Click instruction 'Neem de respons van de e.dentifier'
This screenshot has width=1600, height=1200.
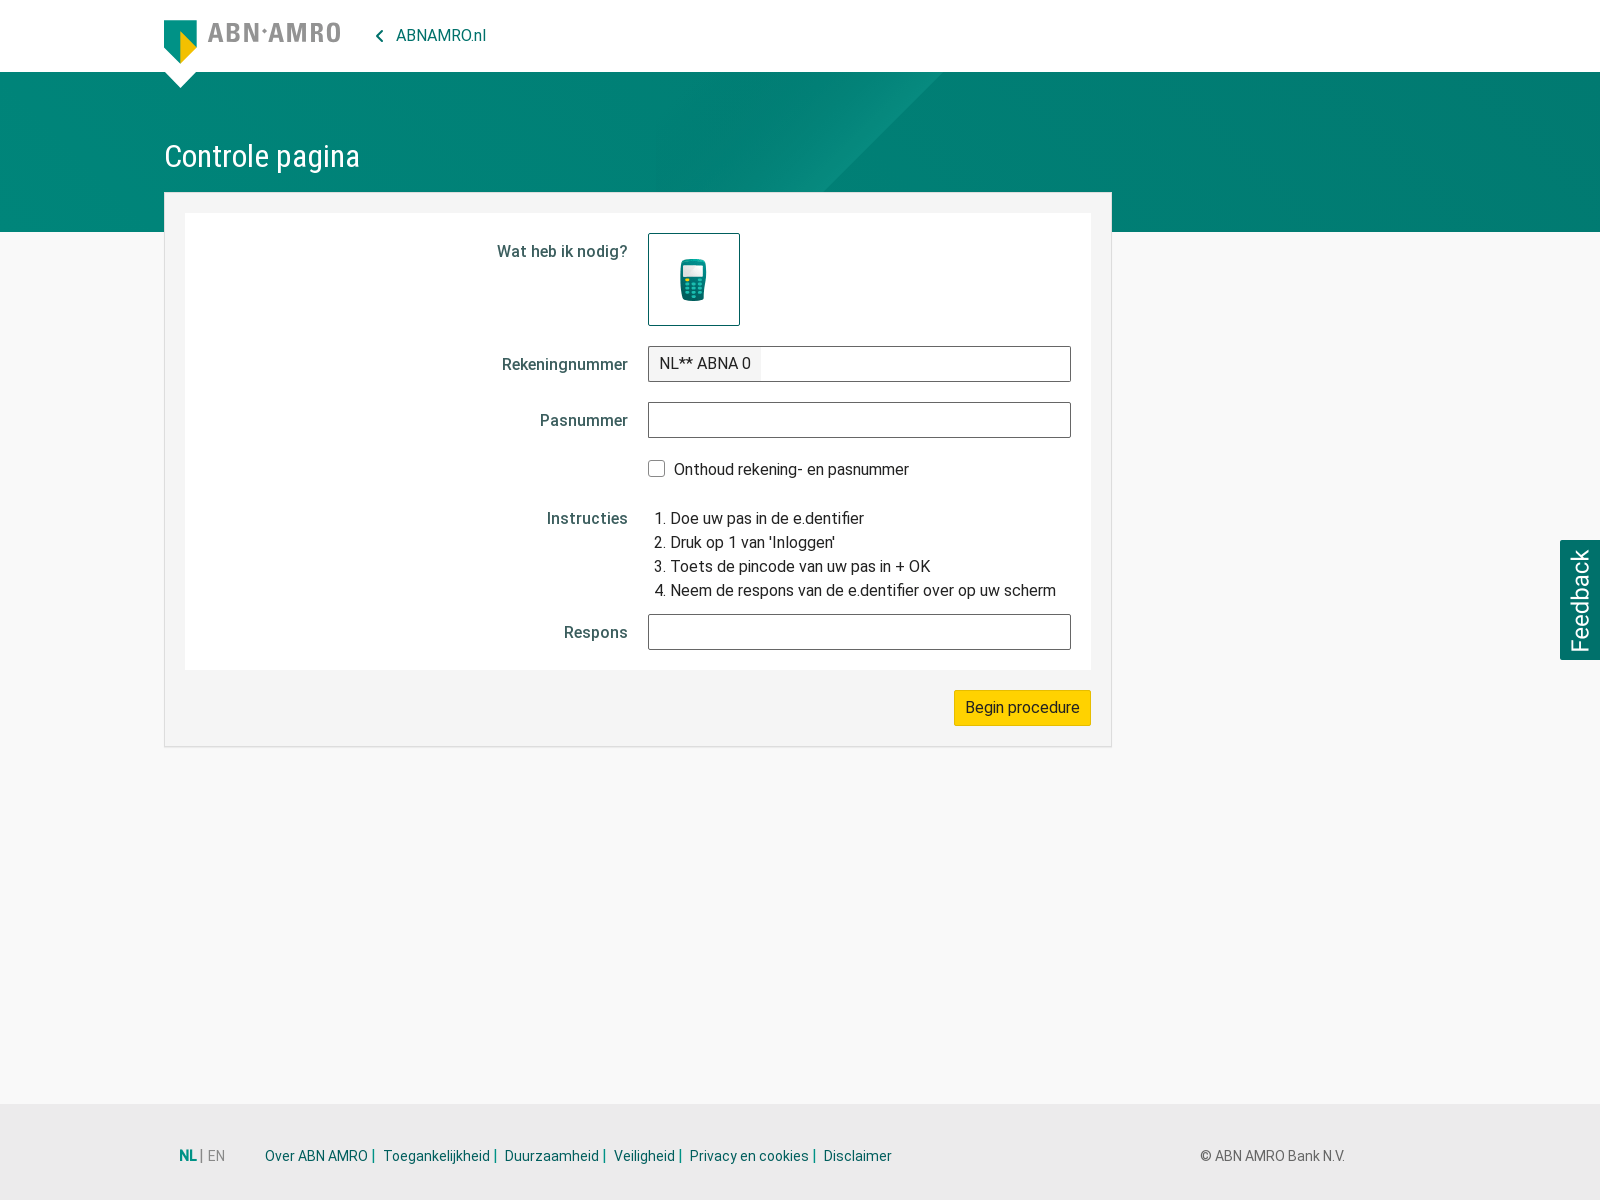point(863,590)
